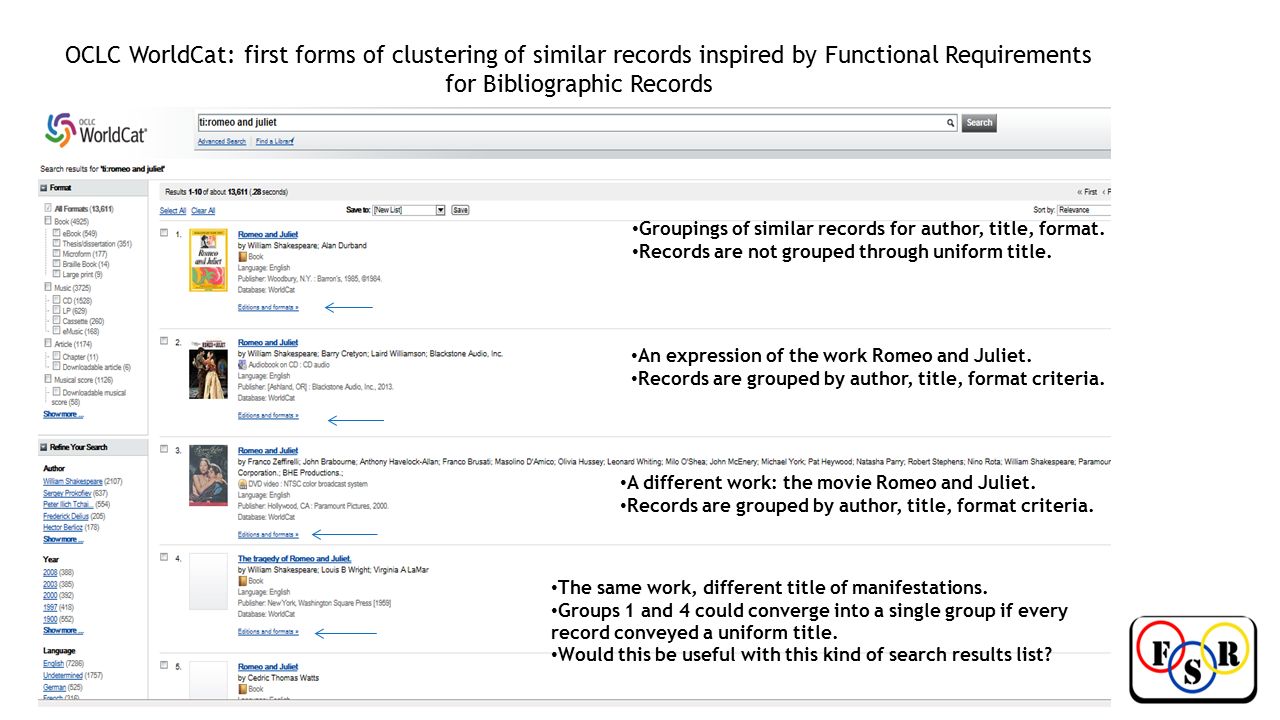Check the Article (1174) filter
Screen dimensions: 1280x720
(x=47, y=343)
